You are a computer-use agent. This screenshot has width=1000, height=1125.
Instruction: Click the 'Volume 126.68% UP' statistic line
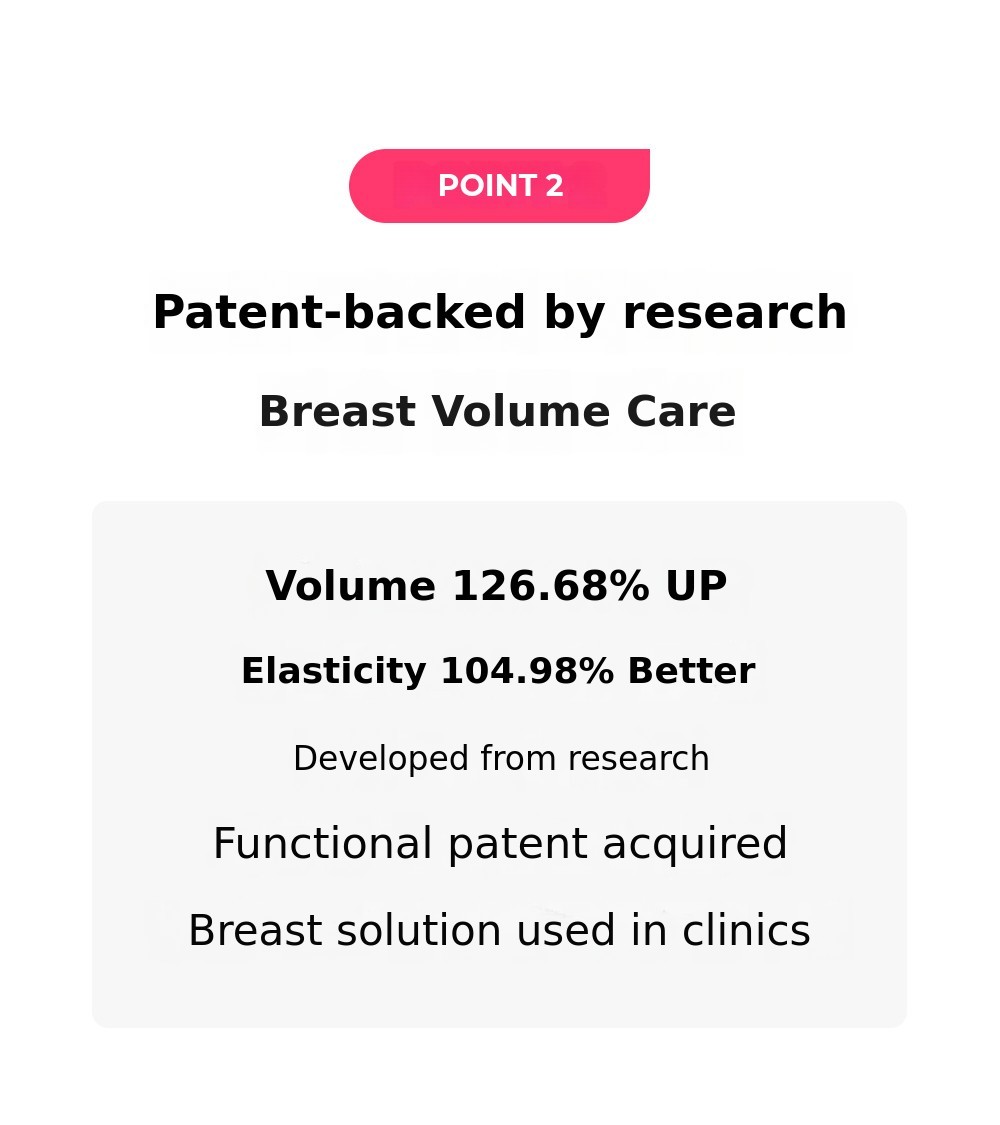496,586
